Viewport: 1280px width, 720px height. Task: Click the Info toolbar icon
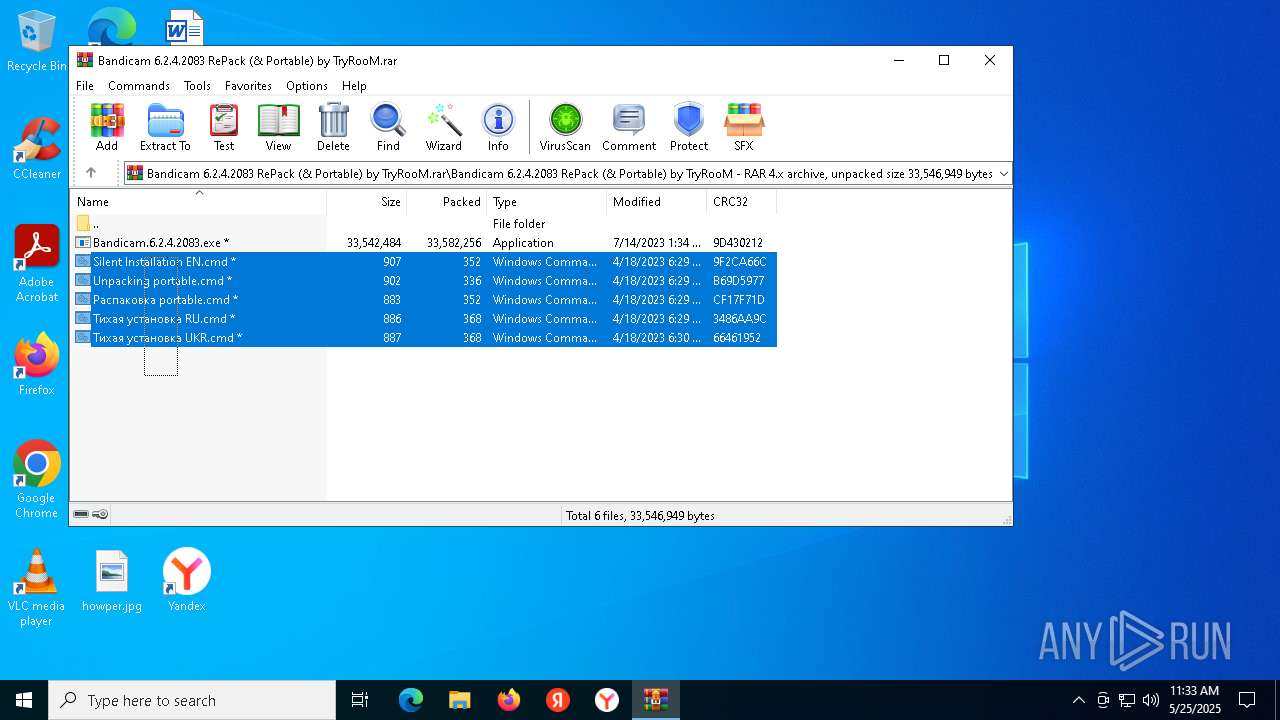498,127
